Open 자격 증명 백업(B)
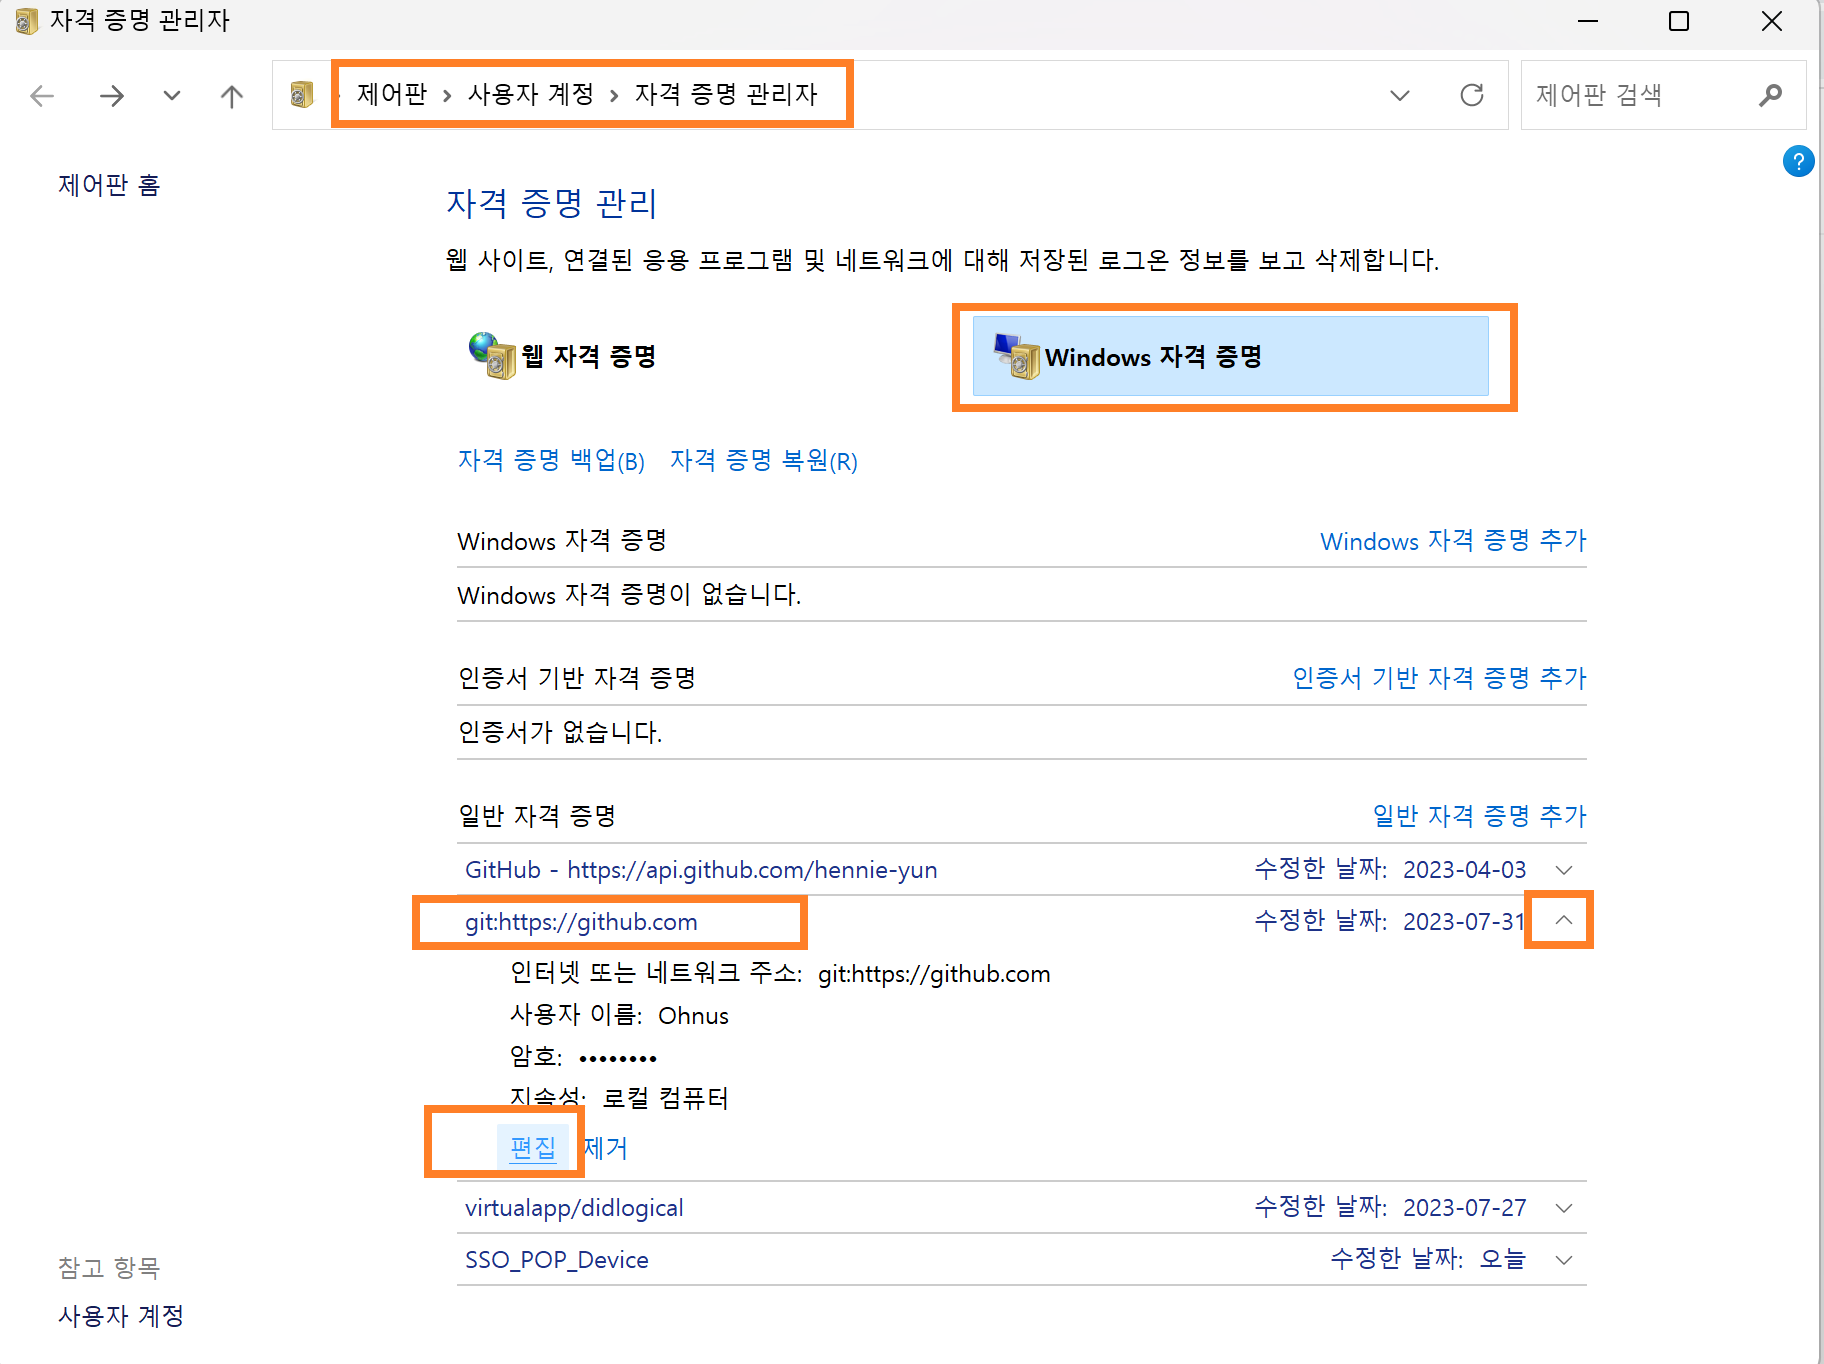Screen dimensions: 1824x1364 pos(551,461)
